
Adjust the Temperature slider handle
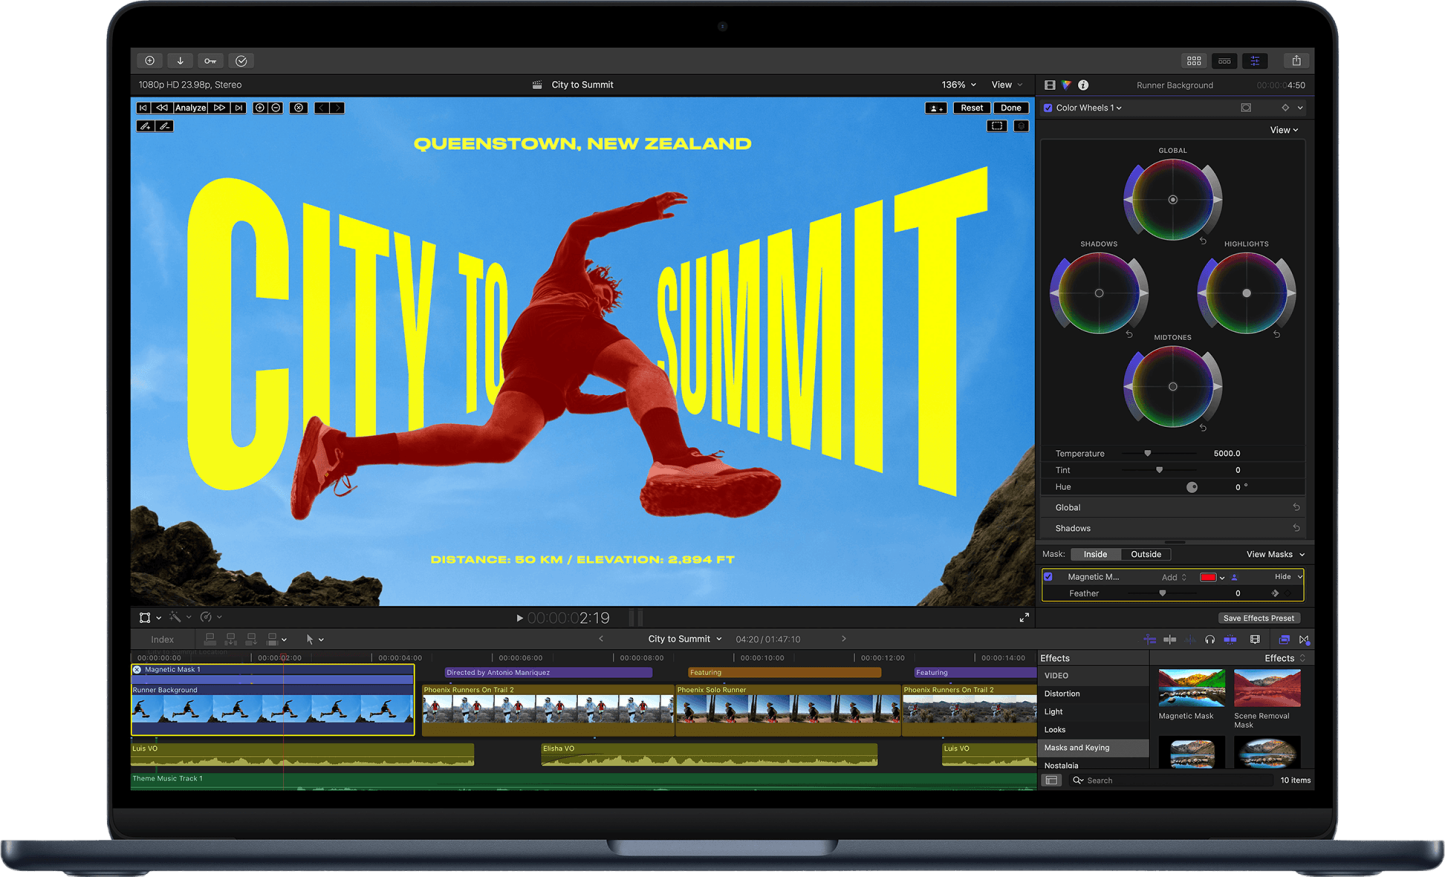1147,453
